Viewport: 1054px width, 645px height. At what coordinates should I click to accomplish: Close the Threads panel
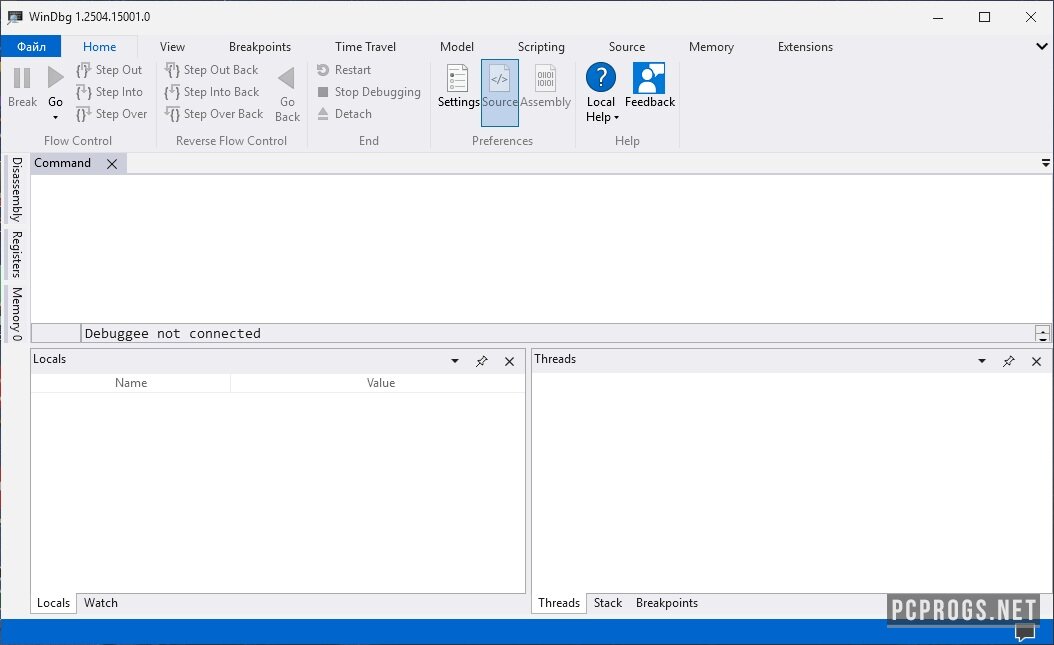pyautogui.click(x=1037, y=361)
